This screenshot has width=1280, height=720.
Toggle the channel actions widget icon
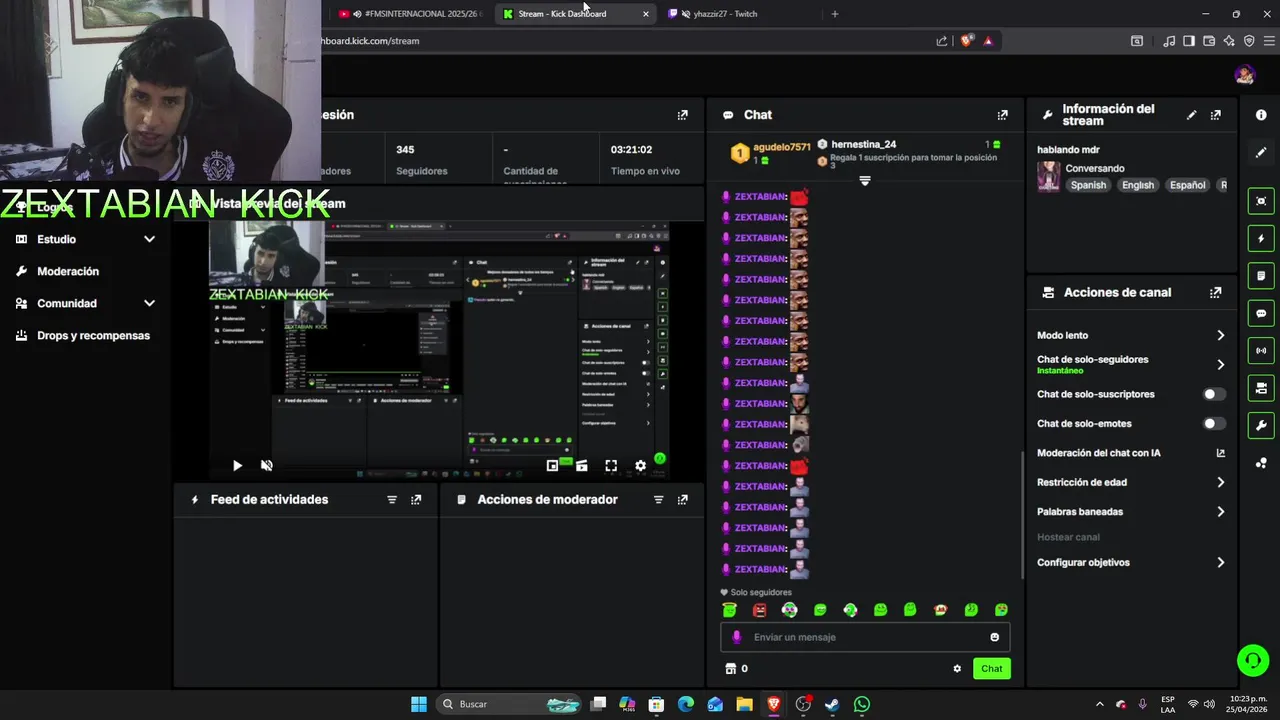click(x=1261, y=388)
